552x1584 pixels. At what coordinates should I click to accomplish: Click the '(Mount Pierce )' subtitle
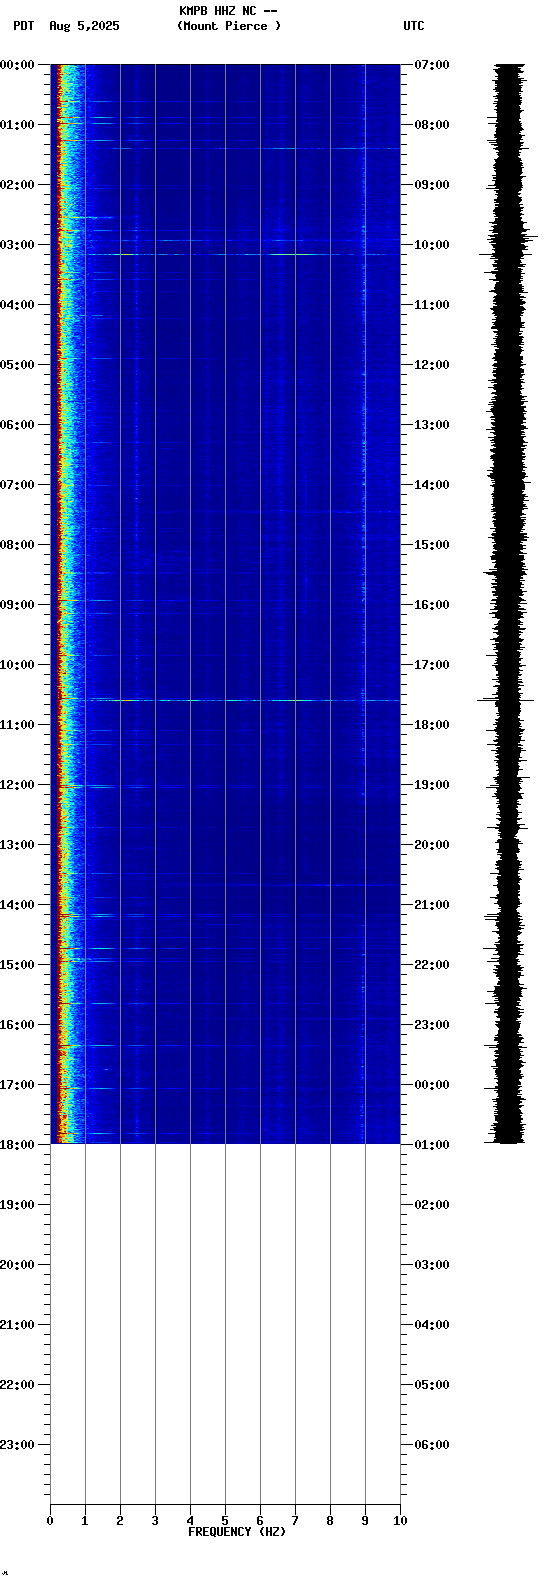pyautogui.click(x=229, y=26)
